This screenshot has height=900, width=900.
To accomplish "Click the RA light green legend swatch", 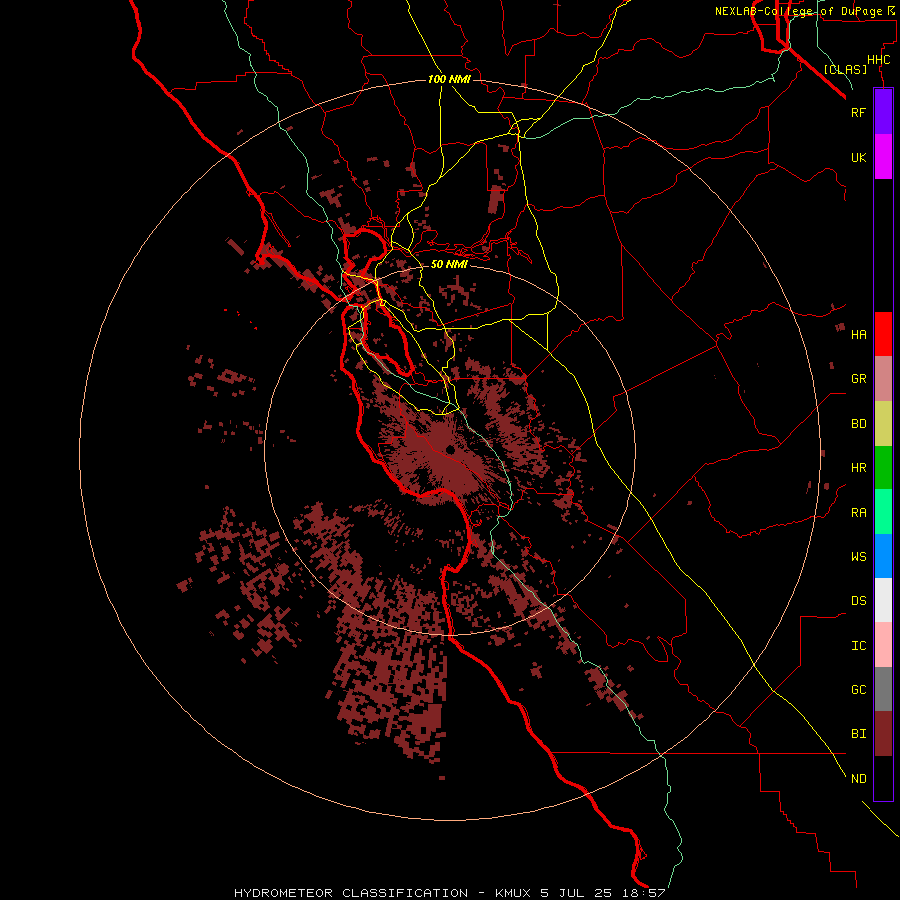I will coord(883,512).
